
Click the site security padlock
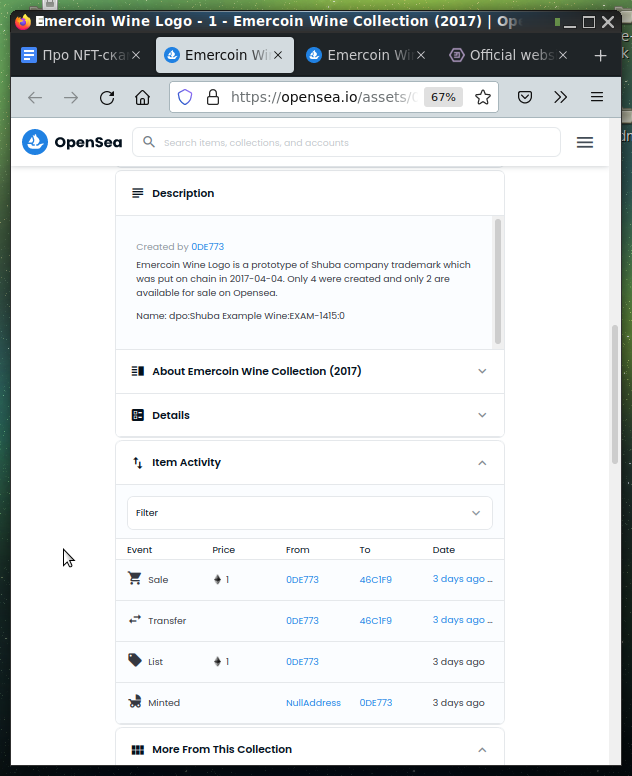click(213, 97)
